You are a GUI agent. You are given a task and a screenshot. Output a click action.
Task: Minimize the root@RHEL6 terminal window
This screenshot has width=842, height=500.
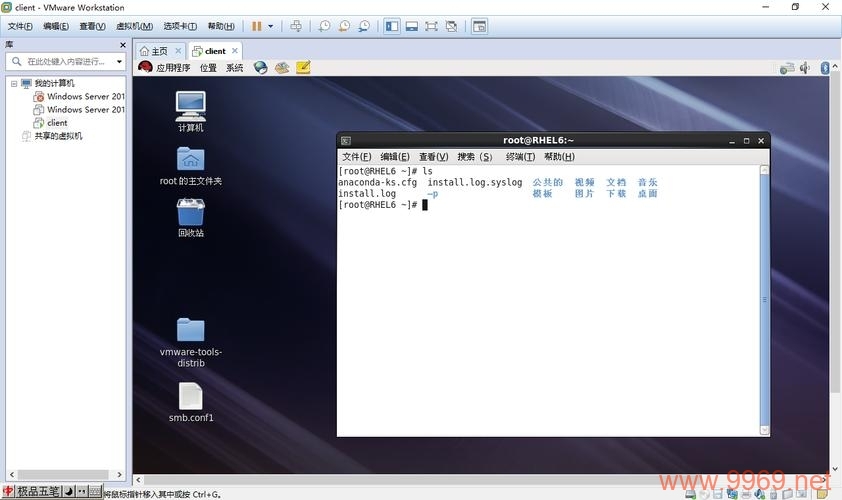pyautogui.click(x=731, y=141)
